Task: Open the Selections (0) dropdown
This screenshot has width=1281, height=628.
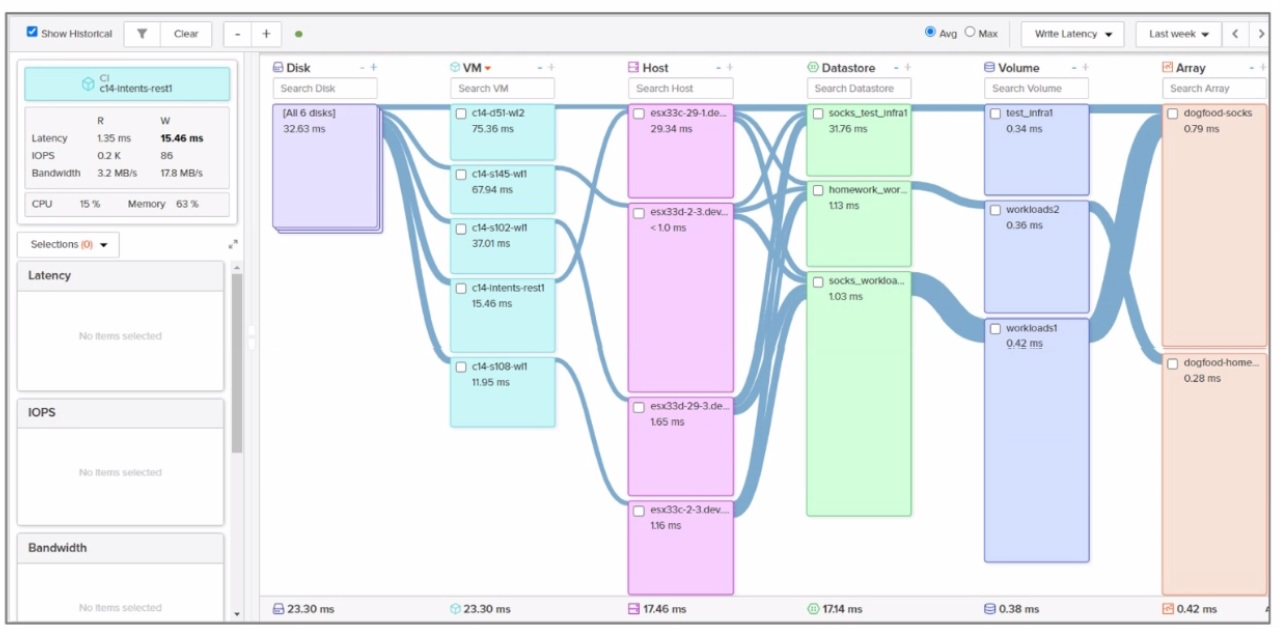Action: pyautogui.click(x=68, y=245)
